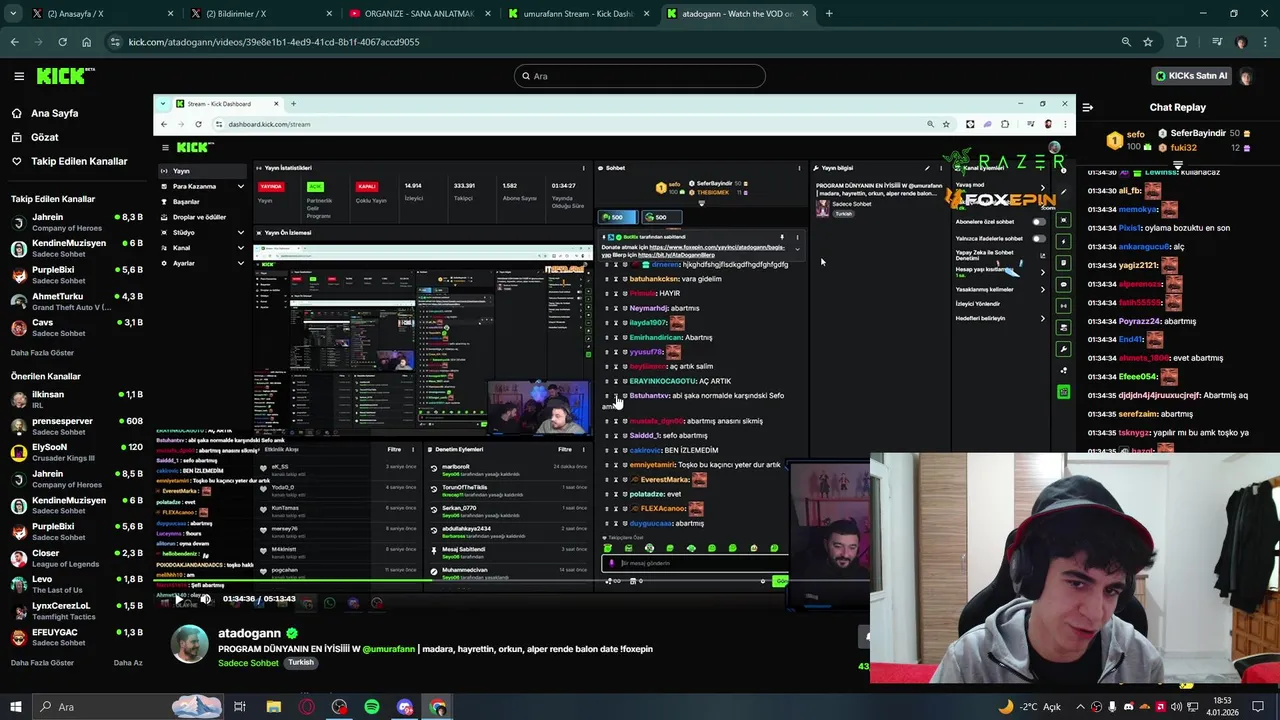Image resolution: width=1280 pixels, height=720 pixels.
Task: Open AhmetTurku channel in followed list
Action: [x=76, y=301]
